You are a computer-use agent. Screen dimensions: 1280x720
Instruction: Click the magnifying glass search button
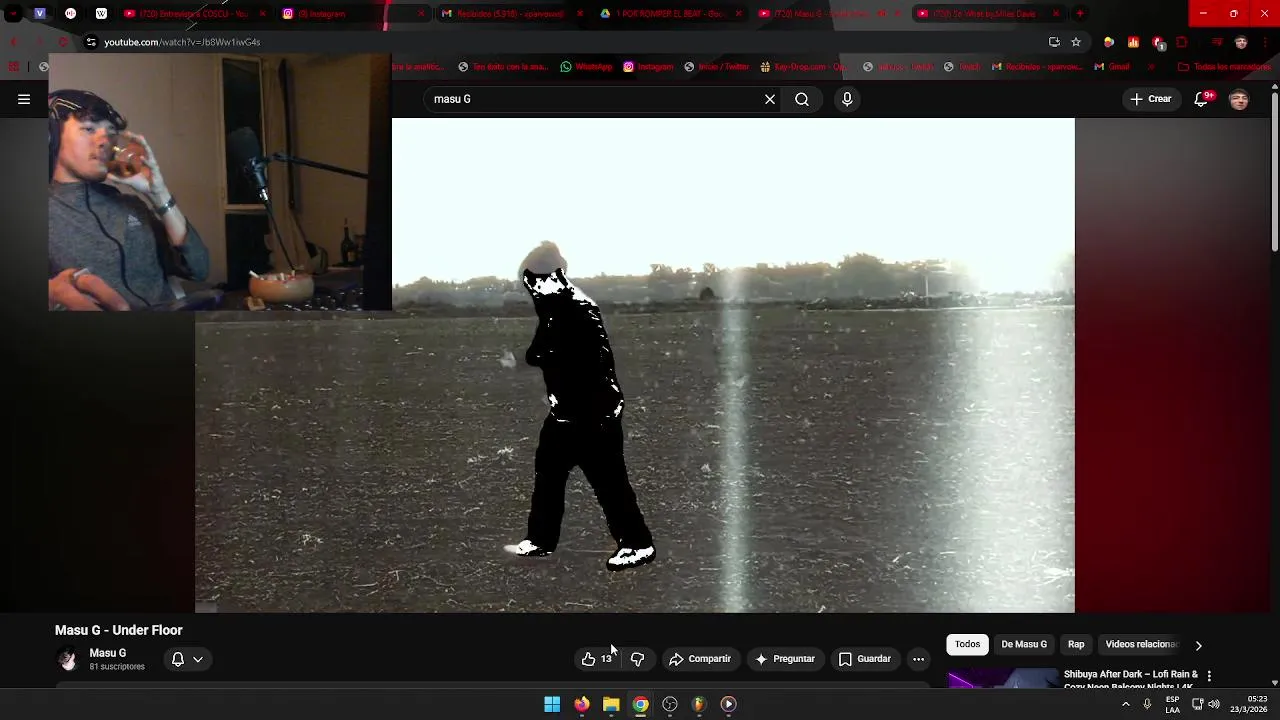click(x=802, y=99)
